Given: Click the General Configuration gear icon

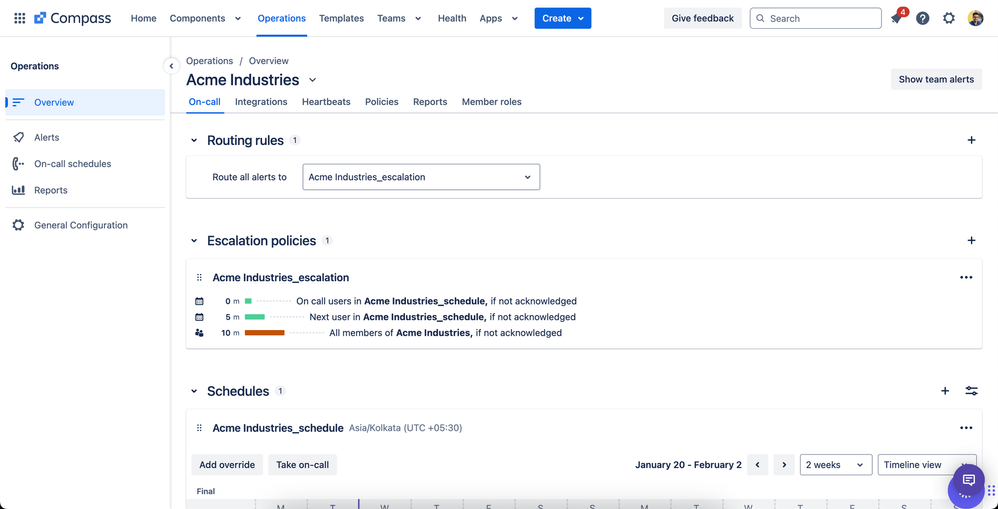Looking at the screenshot, I should click(x=18, y=225).
